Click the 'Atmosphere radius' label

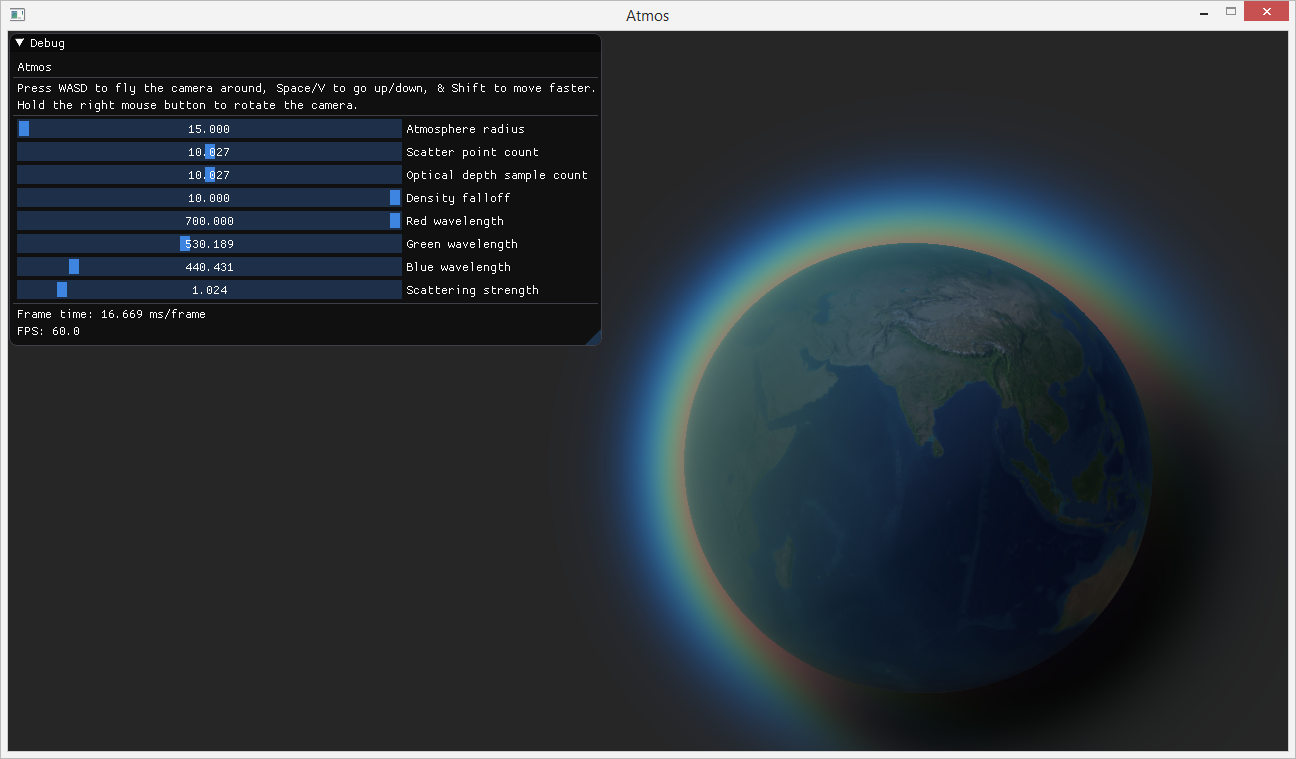tap(465, 129)
